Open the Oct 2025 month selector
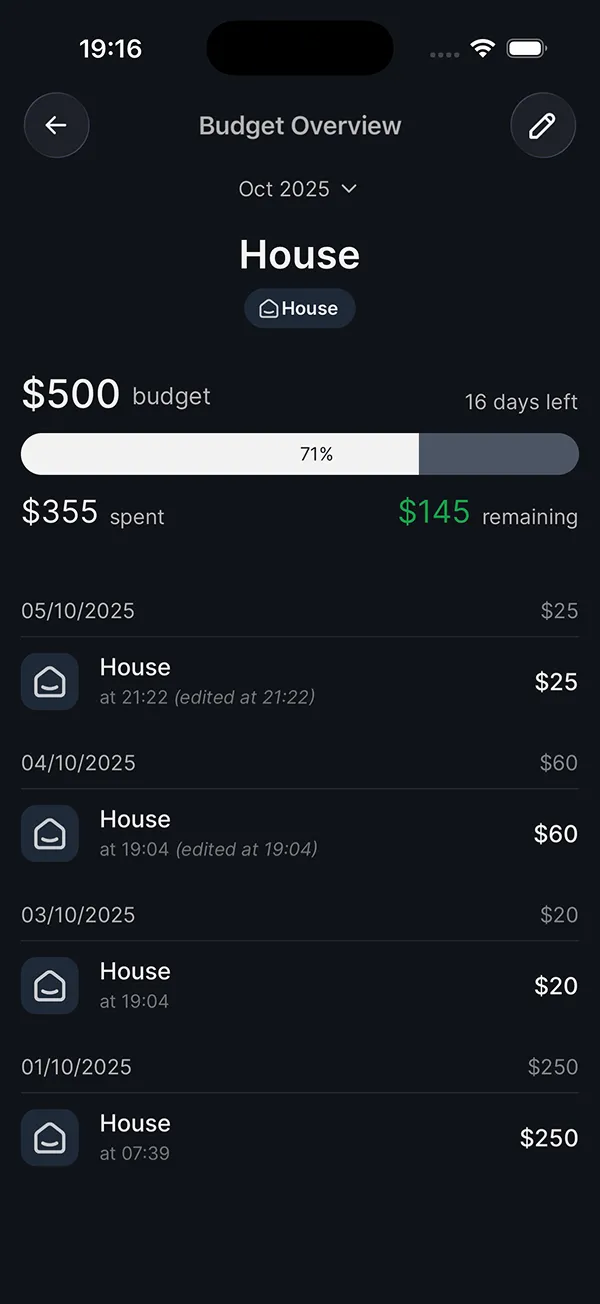This screenshot has height=1304, width=600. pyautogui.click(x=299, y=189)
